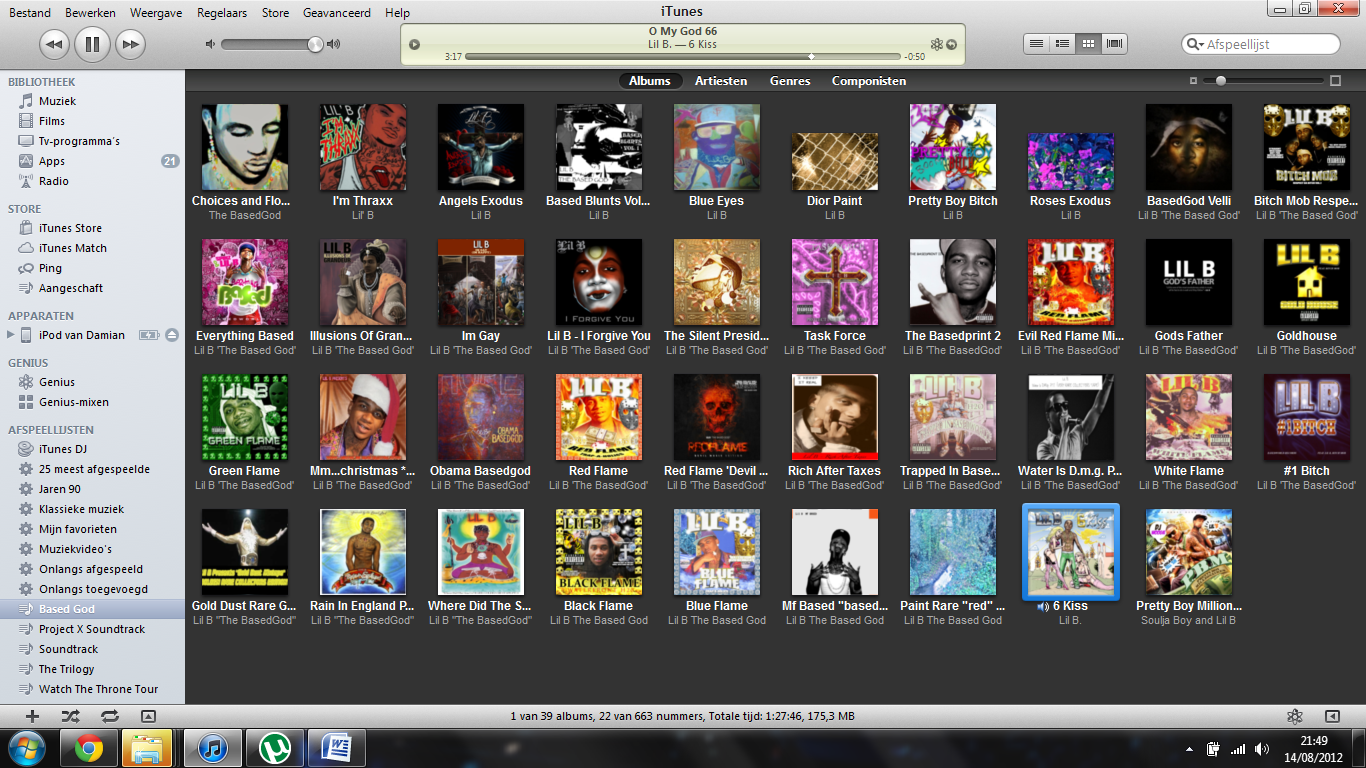Create a new playlist with plus icon
The image size is (1366, 768).
tap(32, 716)
